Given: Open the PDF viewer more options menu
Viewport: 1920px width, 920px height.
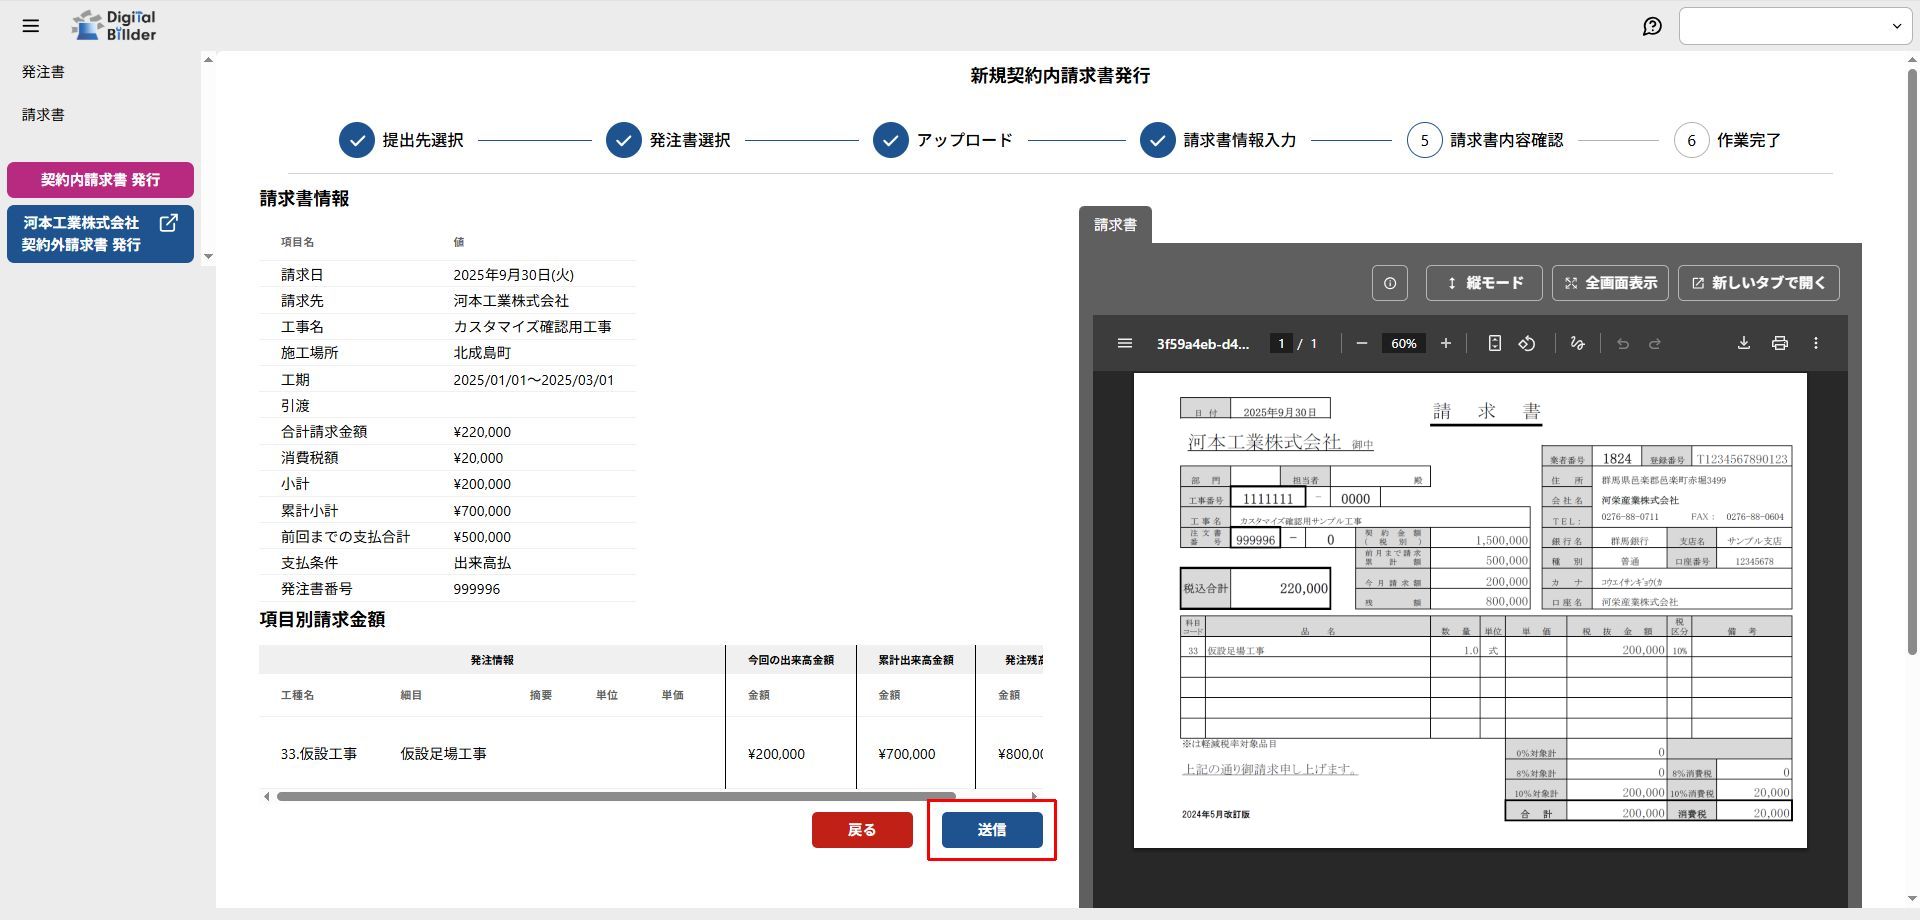Looking at the screenshot, I should click(1815, 343).
